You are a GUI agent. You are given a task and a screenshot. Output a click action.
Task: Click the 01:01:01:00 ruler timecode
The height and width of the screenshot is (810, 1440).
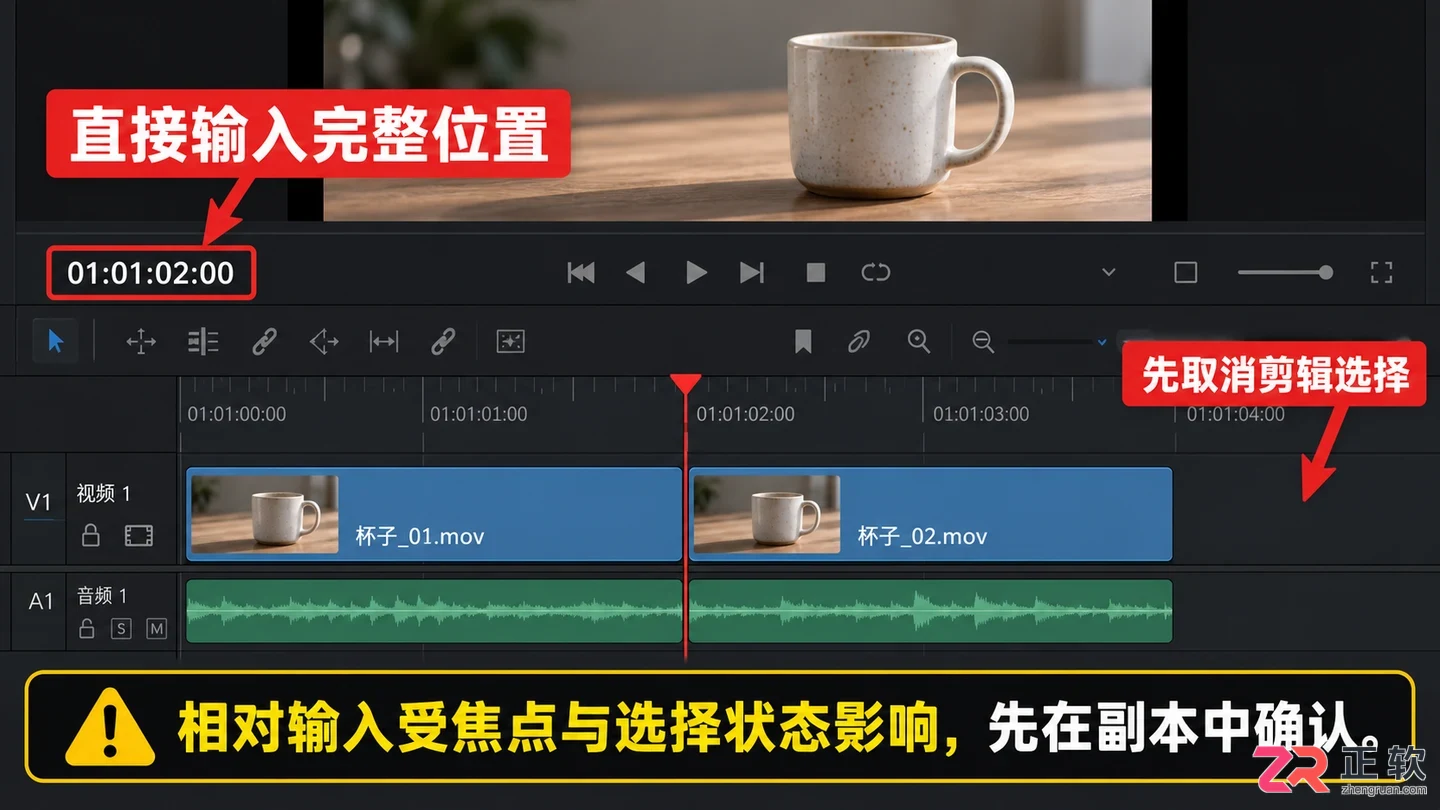pyautogui.click(x=479, y=414)
